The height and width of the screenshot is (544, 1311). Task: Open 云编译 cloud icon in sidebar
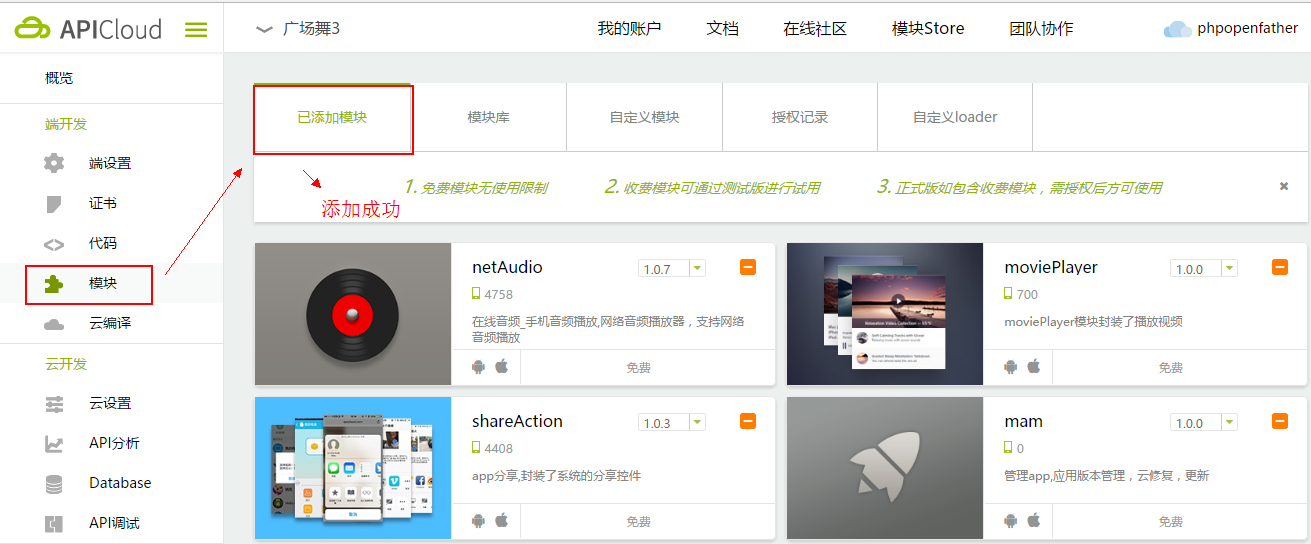click(x=54, y=324)
